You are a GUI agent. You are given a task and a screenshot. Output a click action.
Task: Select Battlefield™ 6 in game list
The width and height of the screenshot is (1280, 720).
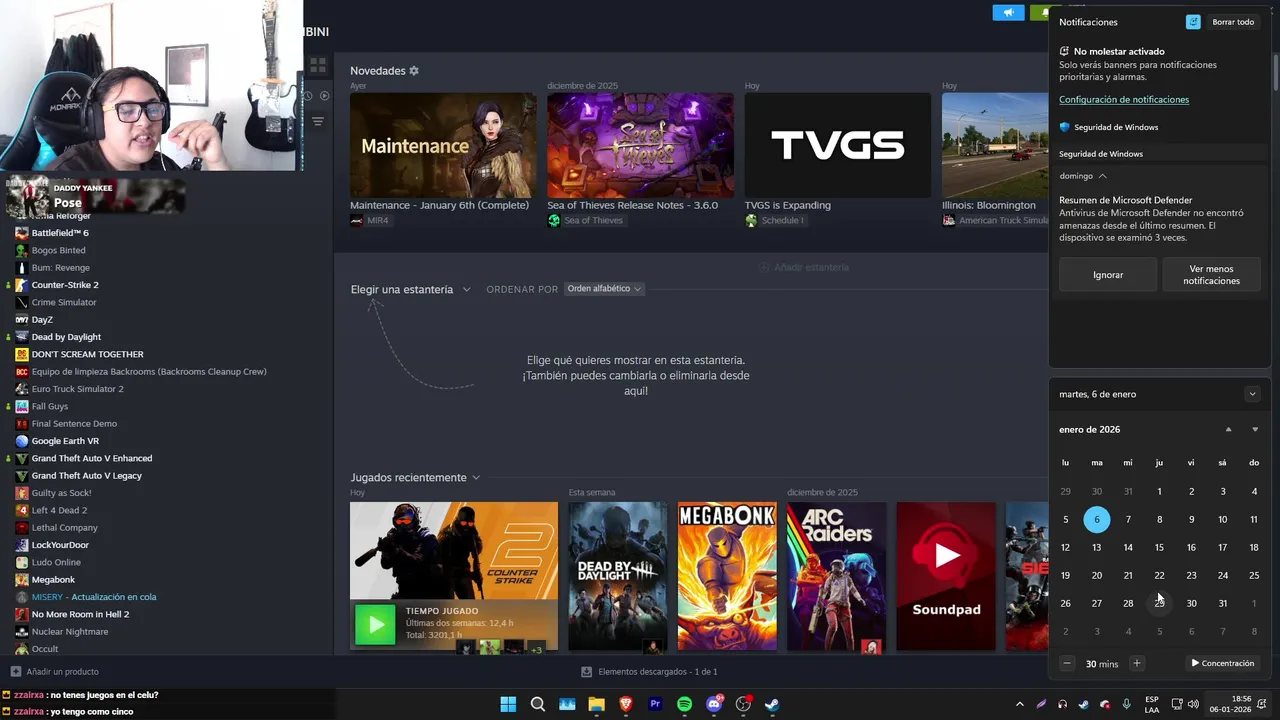[60, 233]
